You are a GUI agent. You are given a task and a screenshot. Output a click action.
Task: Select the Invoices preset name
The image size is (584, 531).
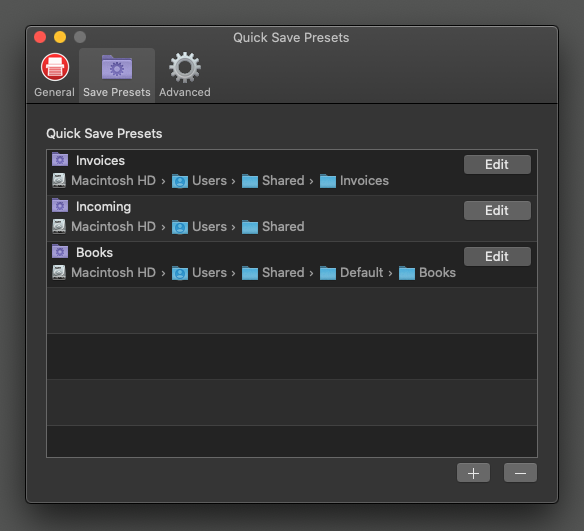click(x=100, y=160)
